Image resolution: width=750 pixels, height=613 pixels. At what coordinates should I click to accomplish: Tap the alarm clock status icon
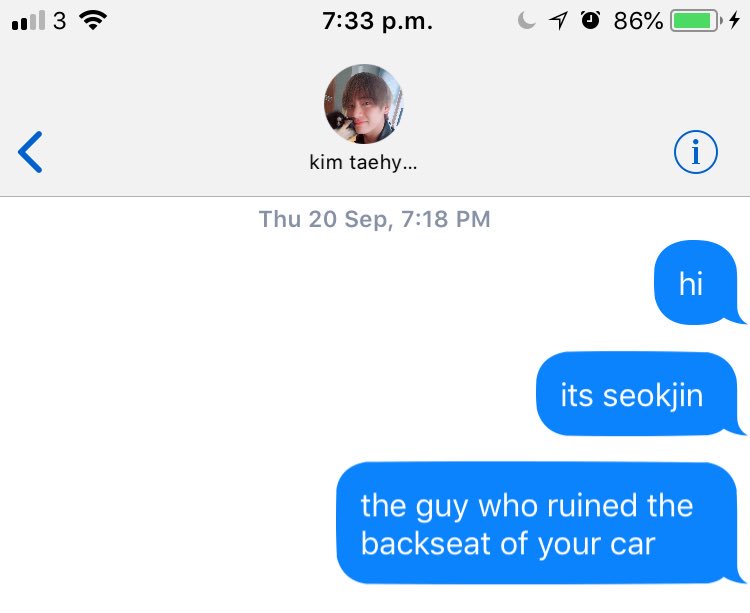click(x=590, y=20)
